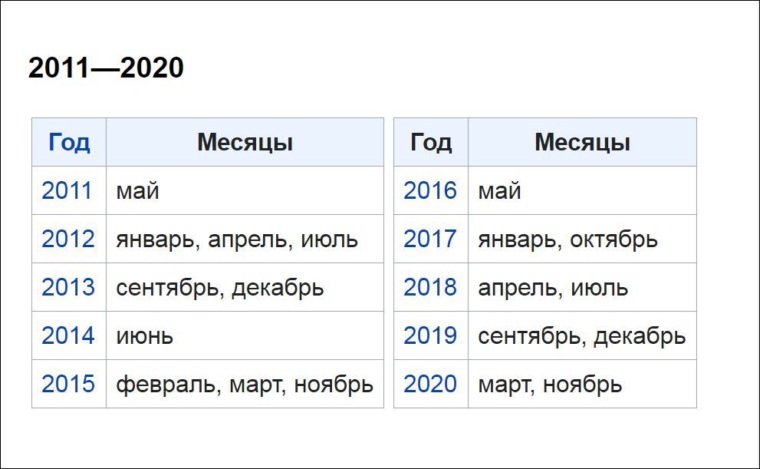Click the "2011—2020" section heading
The width and height of the screenshot is (760, 469).
click(x=106, y=68)
